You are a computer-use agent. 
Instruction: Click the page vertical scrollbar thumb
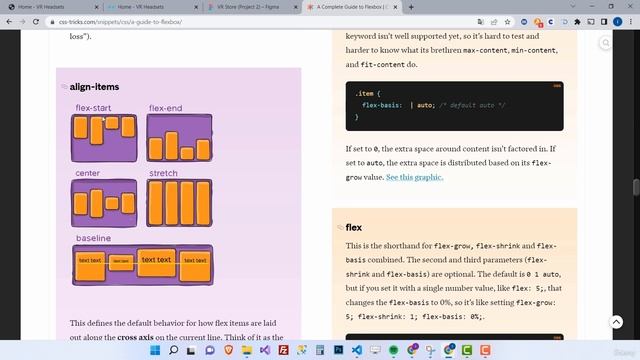click(x=636, y=187)
